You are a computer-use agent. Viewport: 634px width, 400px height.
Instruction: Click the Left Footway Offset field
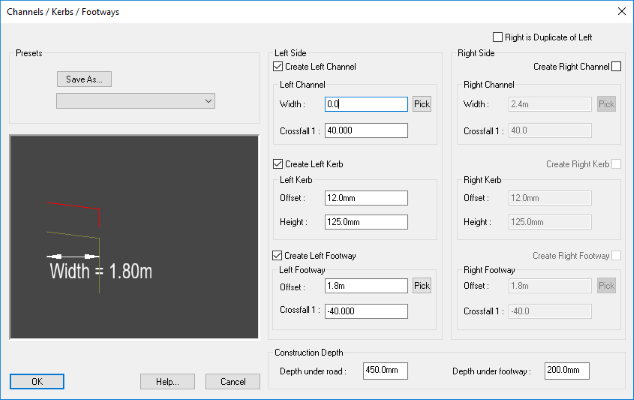[366, 285]
